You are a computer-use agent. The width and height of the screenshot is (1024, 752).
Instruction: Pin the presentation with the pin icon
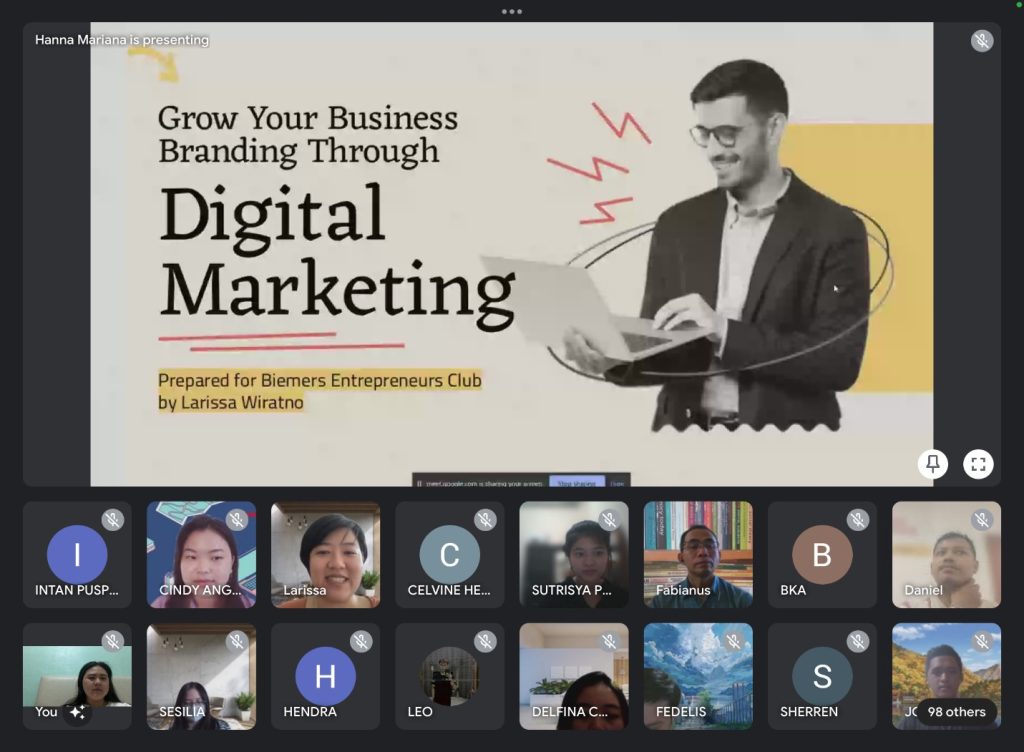pyautogui.click(x=933, y=464)
